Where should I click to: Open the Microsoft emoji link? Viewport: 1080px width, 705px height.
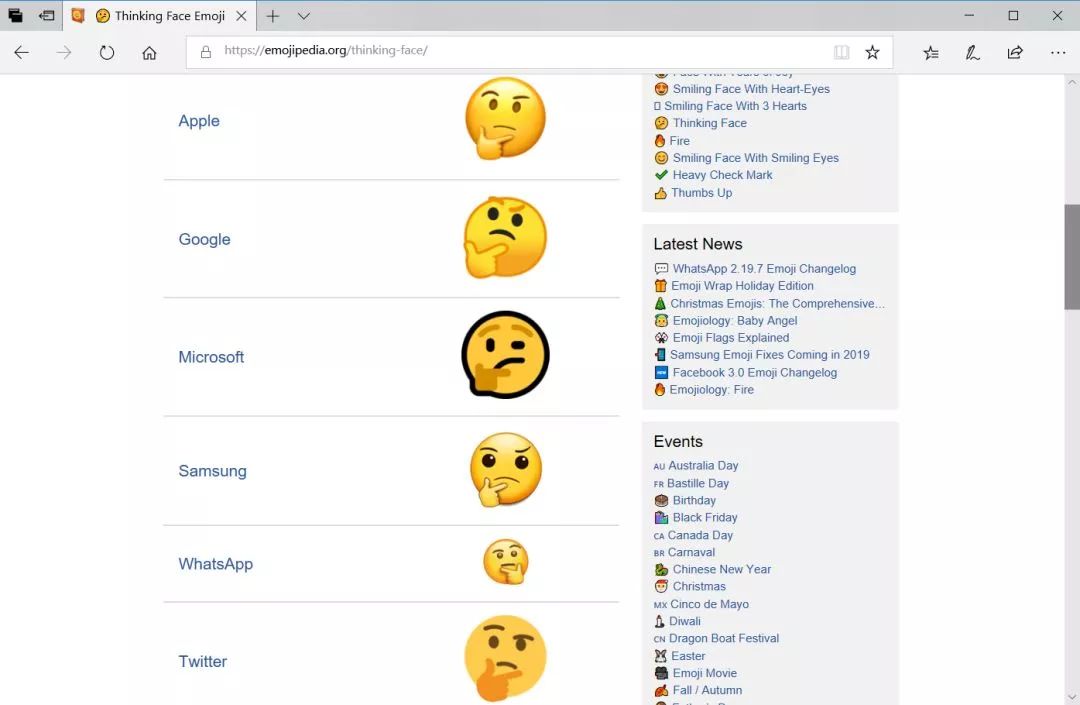point(211,357)
